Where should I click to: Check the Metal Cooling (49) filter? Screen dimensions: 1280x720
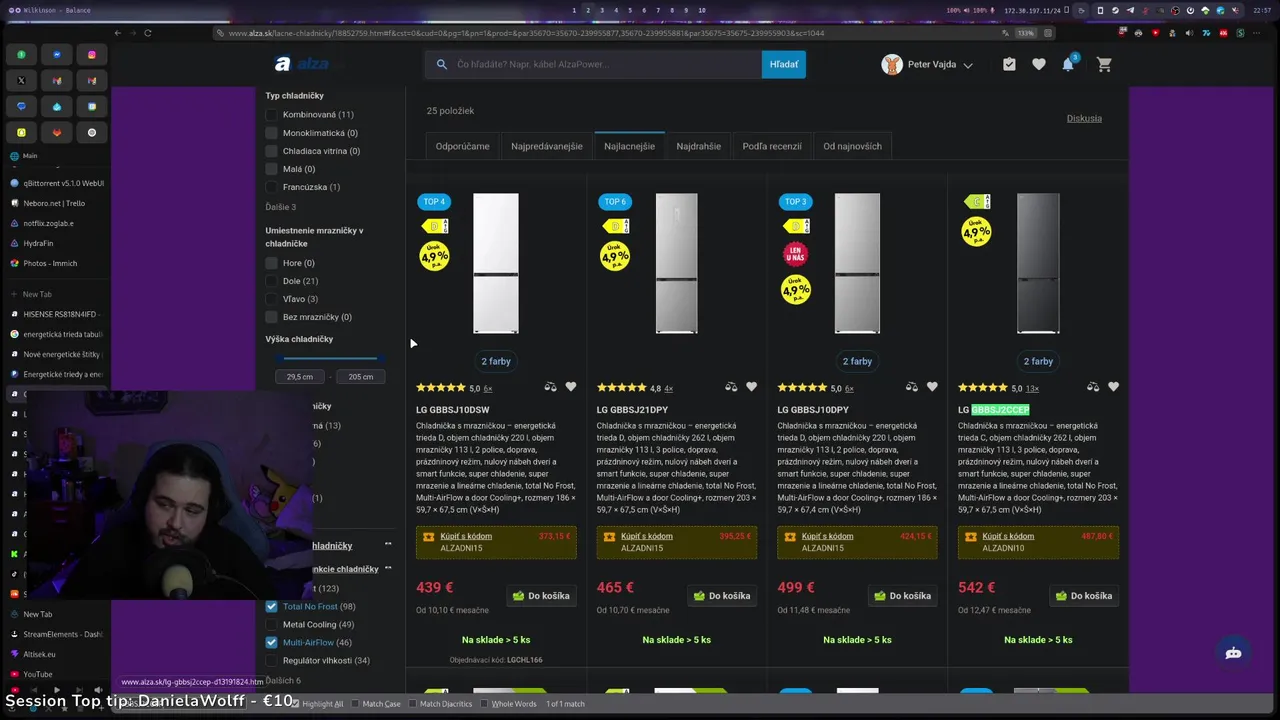271,625
